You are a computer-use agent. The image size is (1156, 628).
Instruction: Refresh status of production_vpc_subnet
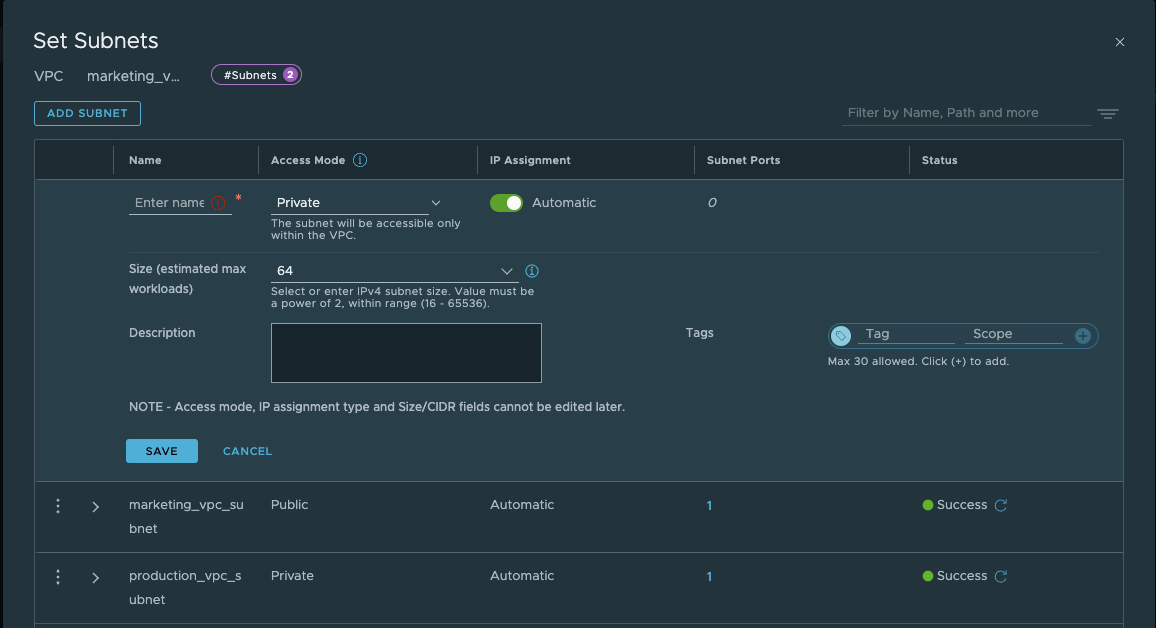pos(1000,577)
